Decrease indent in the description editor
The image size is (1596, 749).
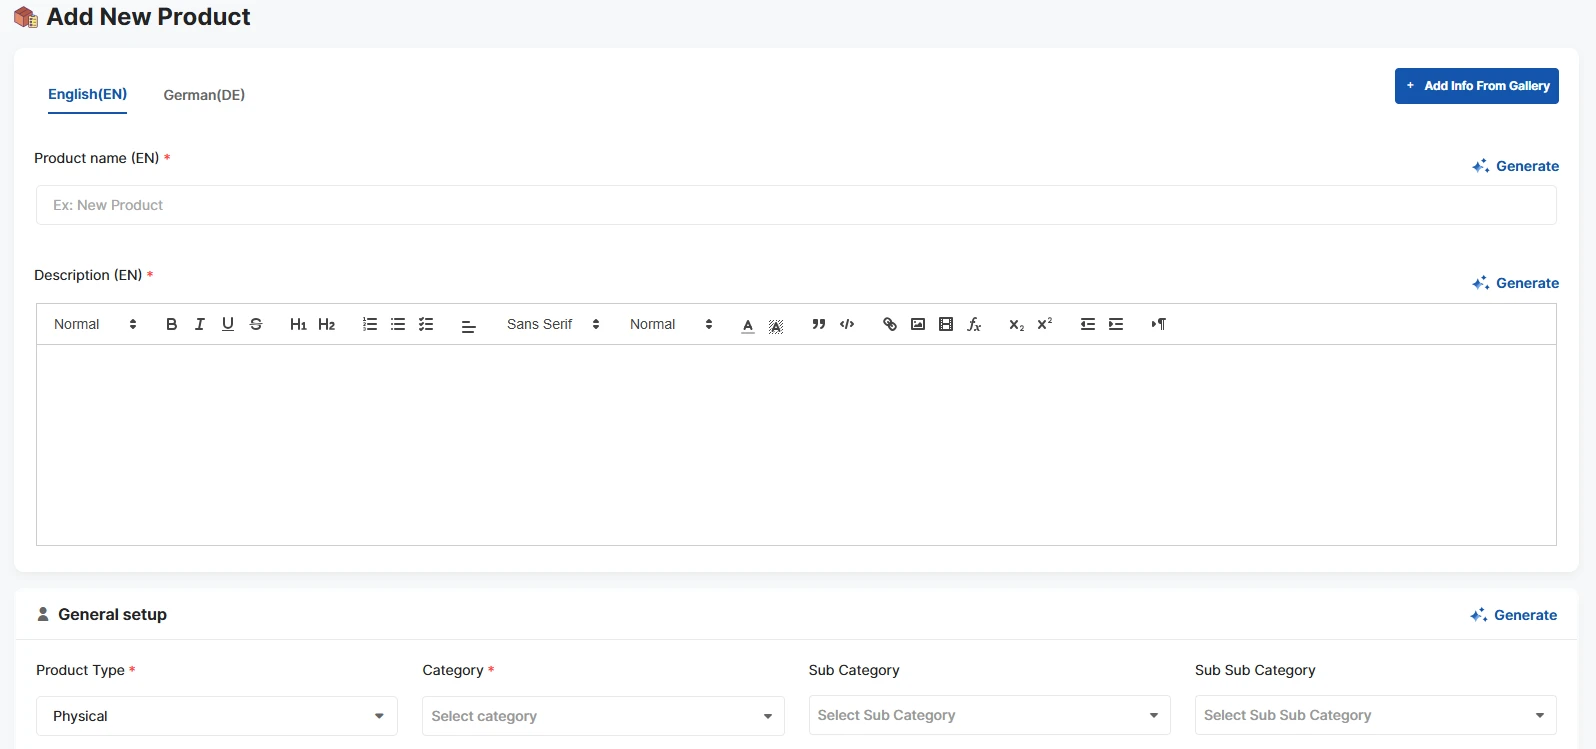1088,324
